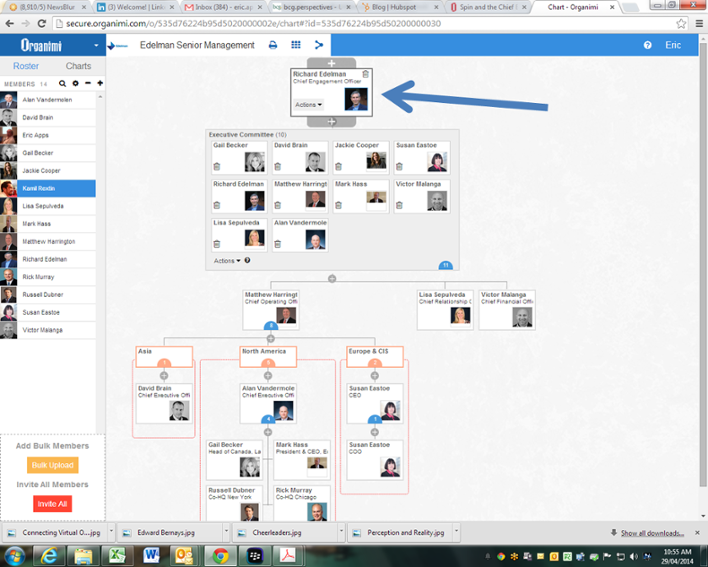Screen dimensions: 708x567
Task: Click the minus icon in members toolbar
Action: 88,83
